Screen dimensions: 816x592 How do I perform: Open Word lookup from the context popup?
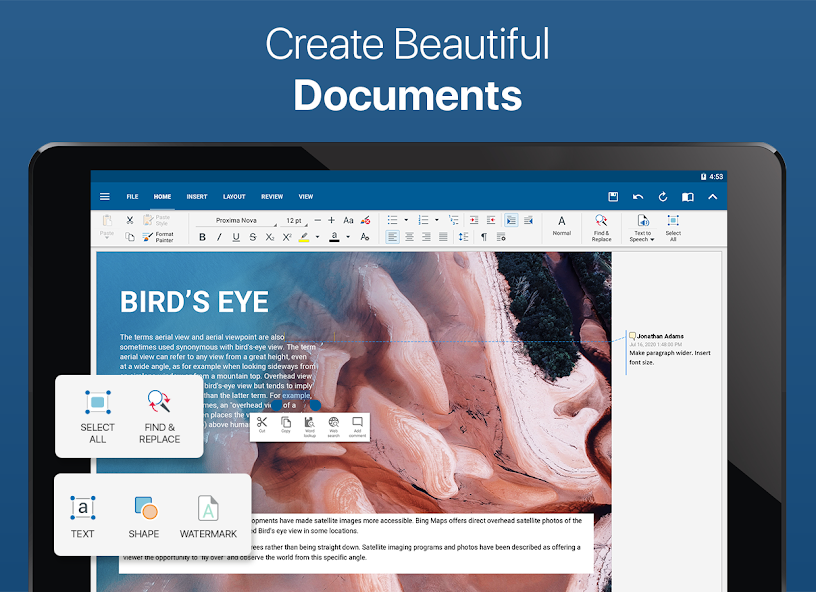click(x=309, y=425)
